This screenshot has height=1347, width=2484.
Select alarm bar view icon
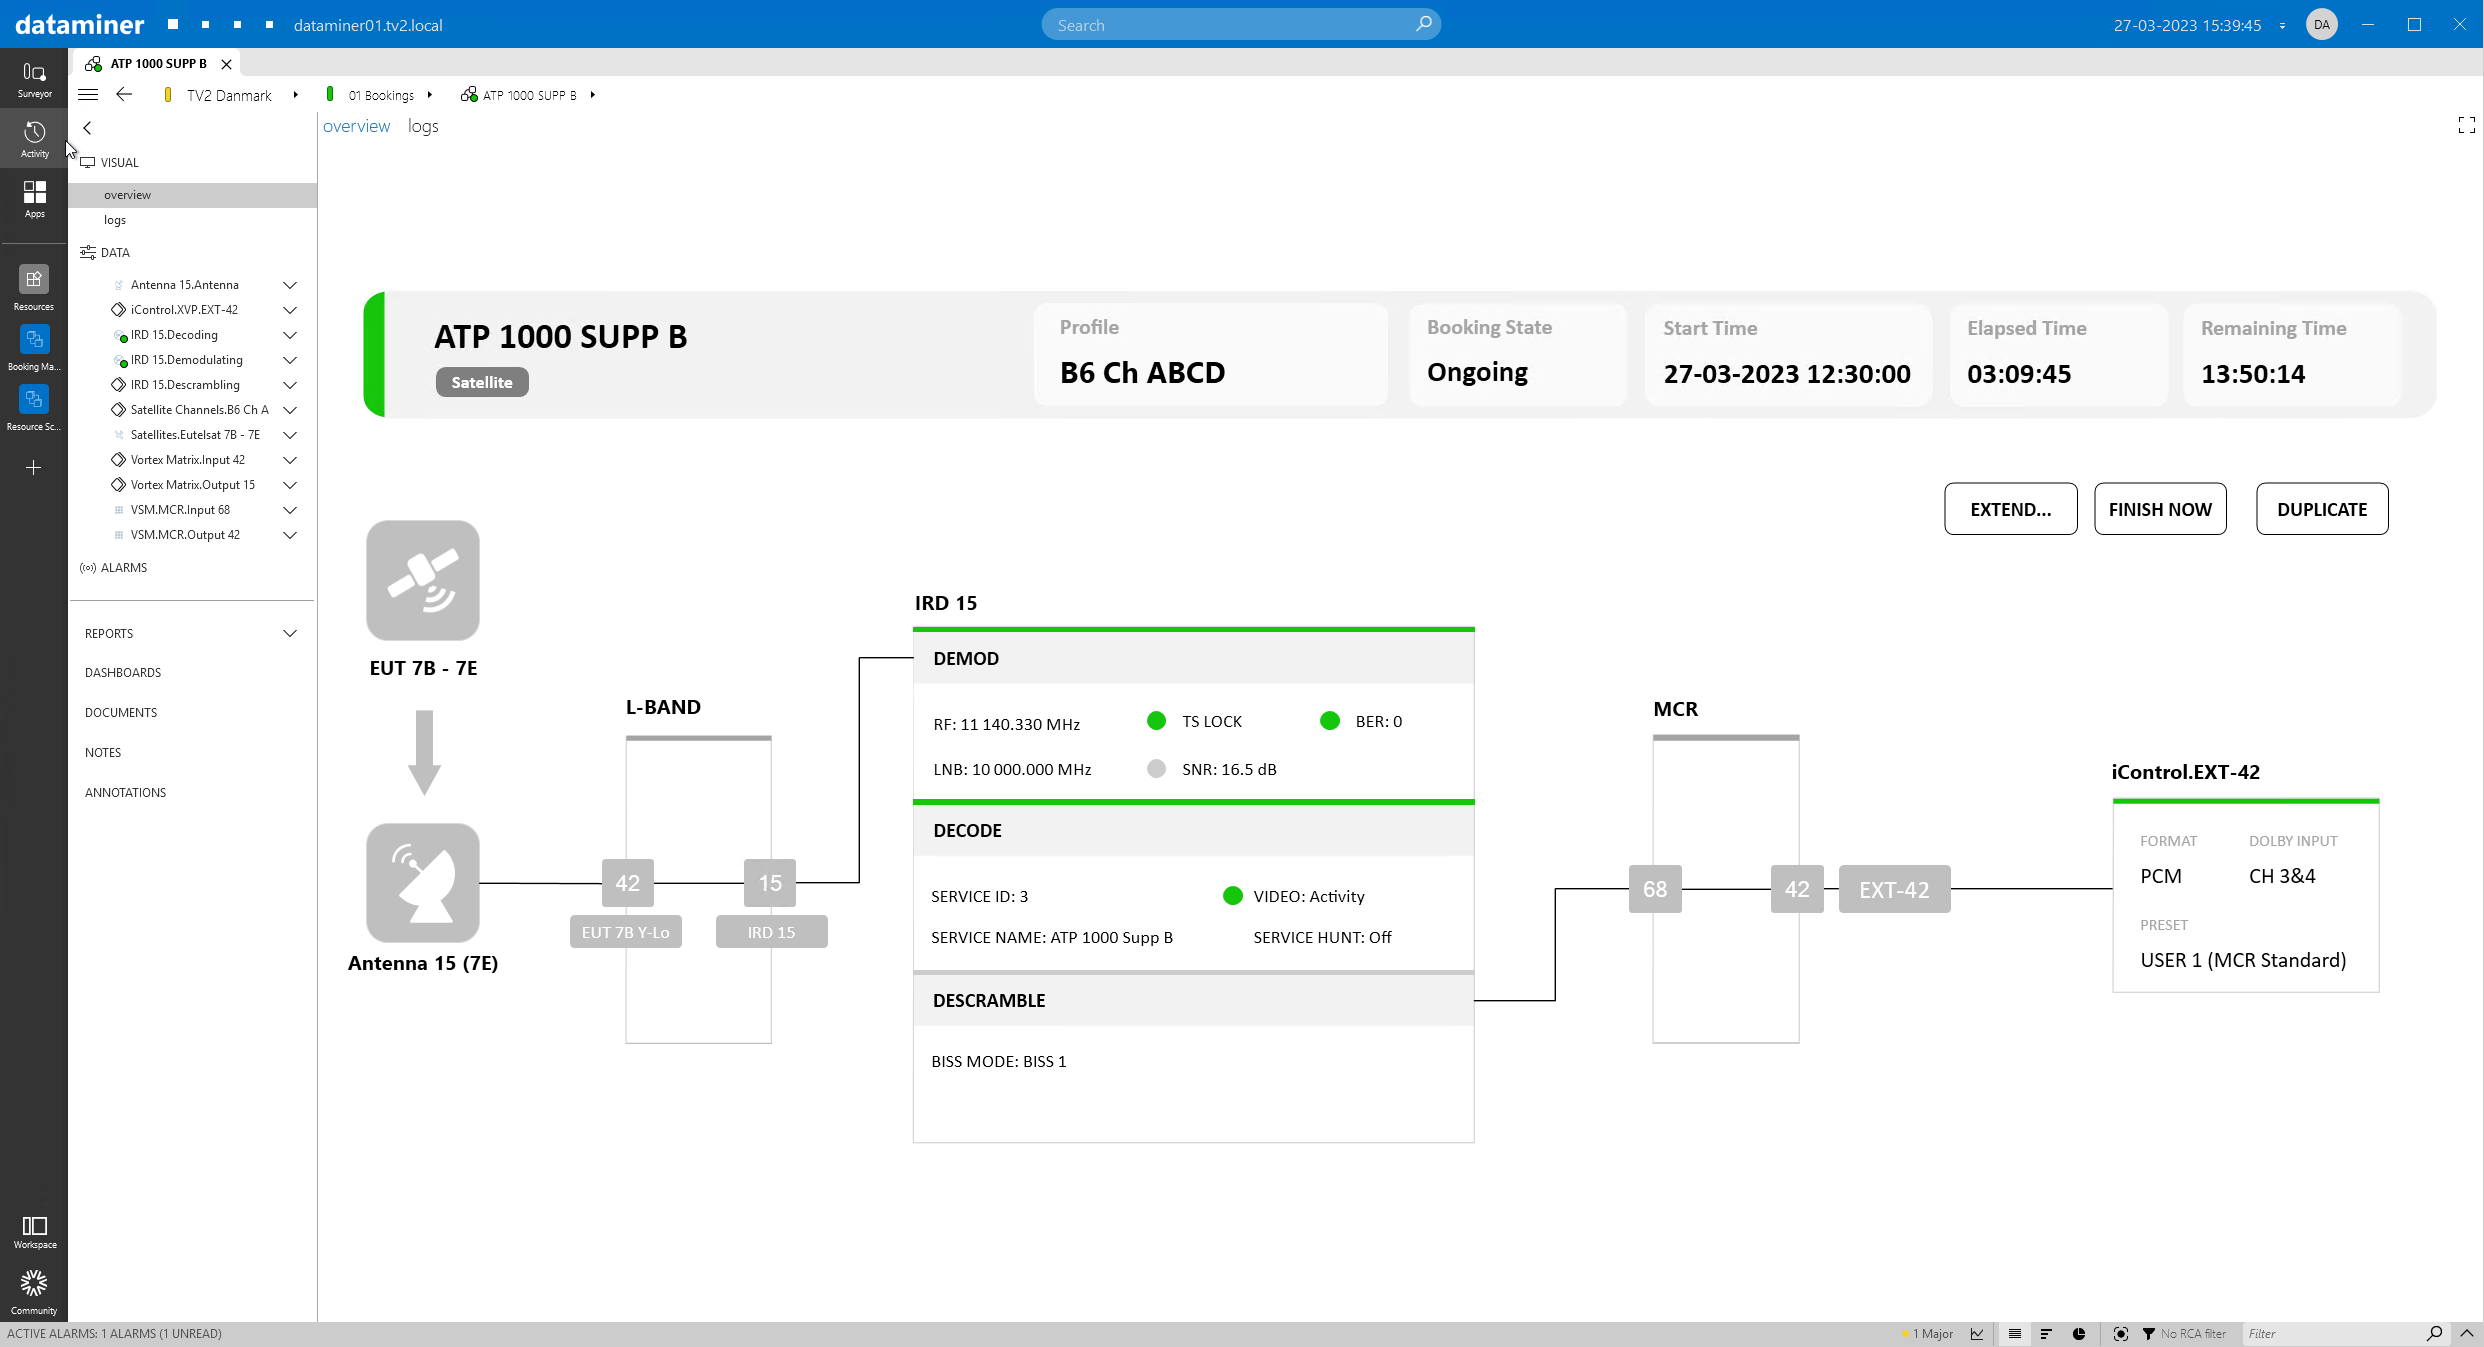tap(2046, 1333)
